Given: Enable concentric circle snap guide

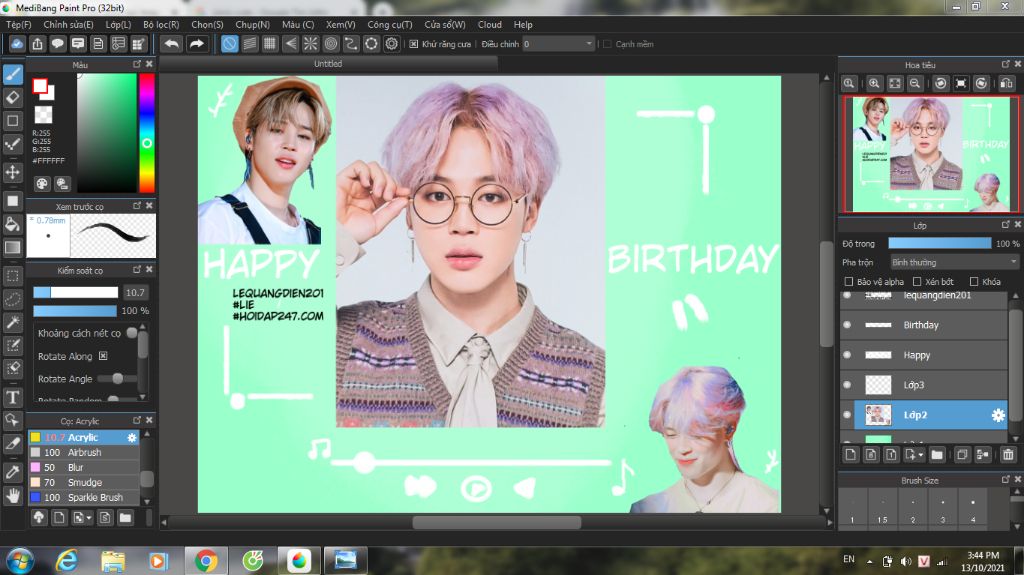Looking at the screenshot, I should 330,44.
